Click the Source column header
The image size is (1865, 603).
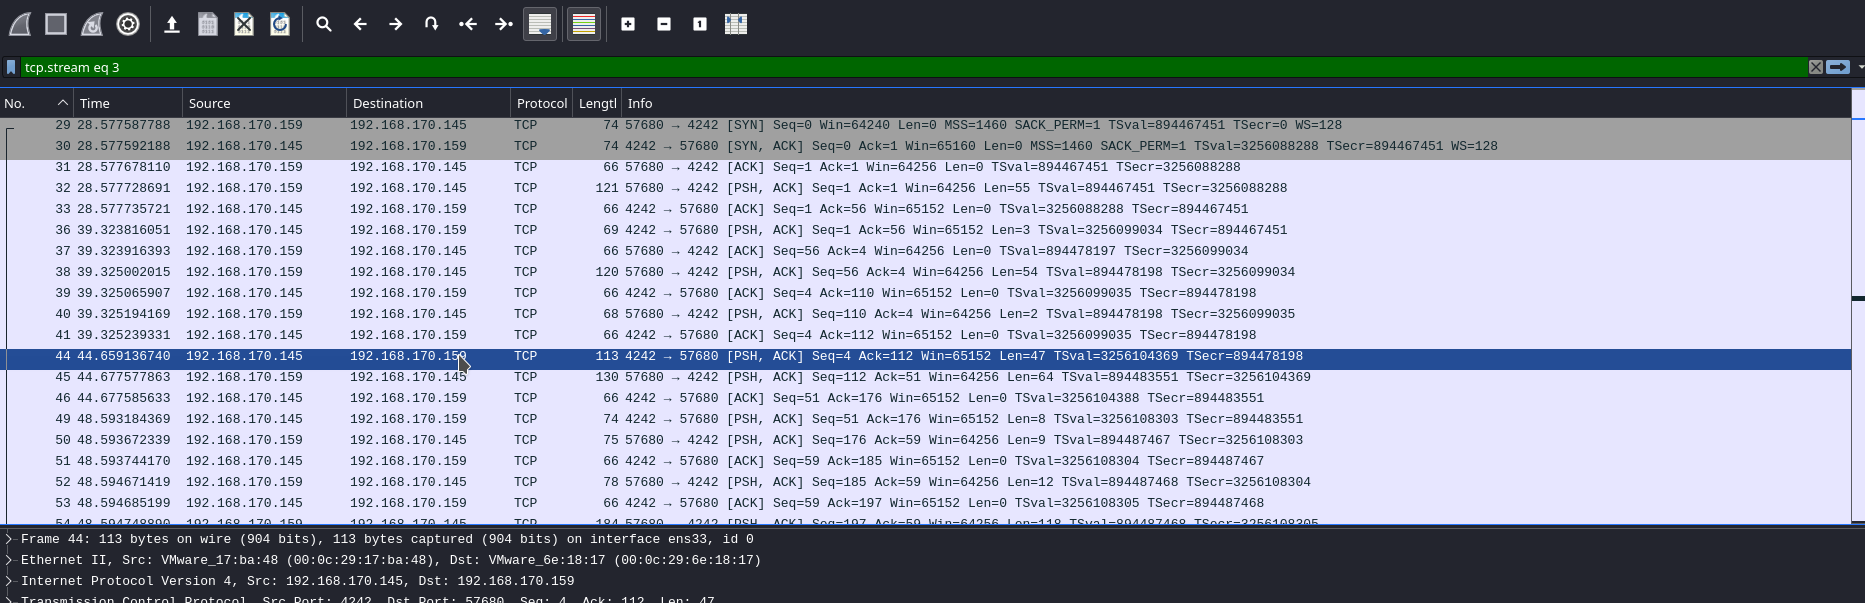pyautogui.click(x=209, y=103)
